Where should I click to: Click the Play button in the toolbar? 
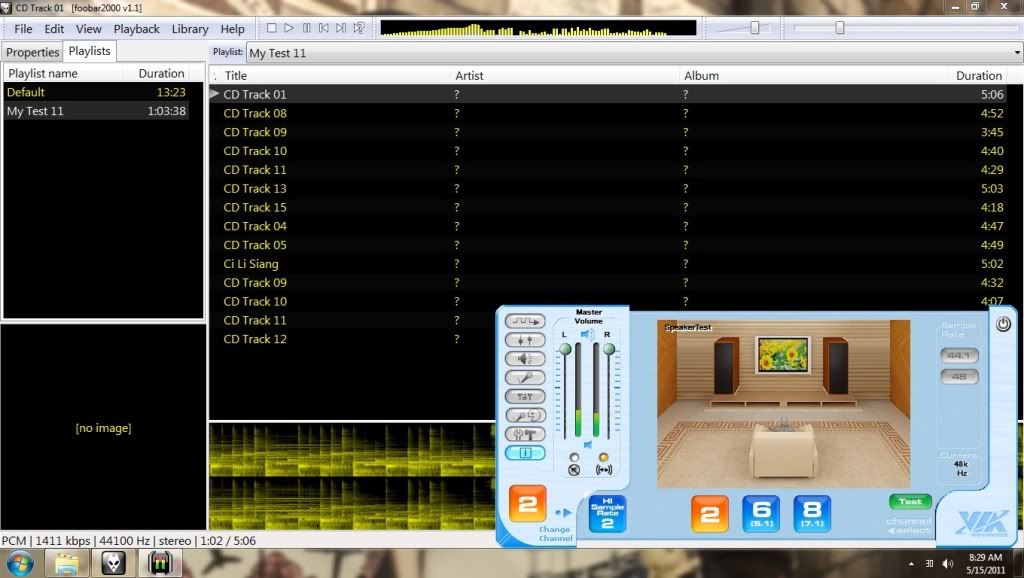pyautogui.click(x=289, y=28)
